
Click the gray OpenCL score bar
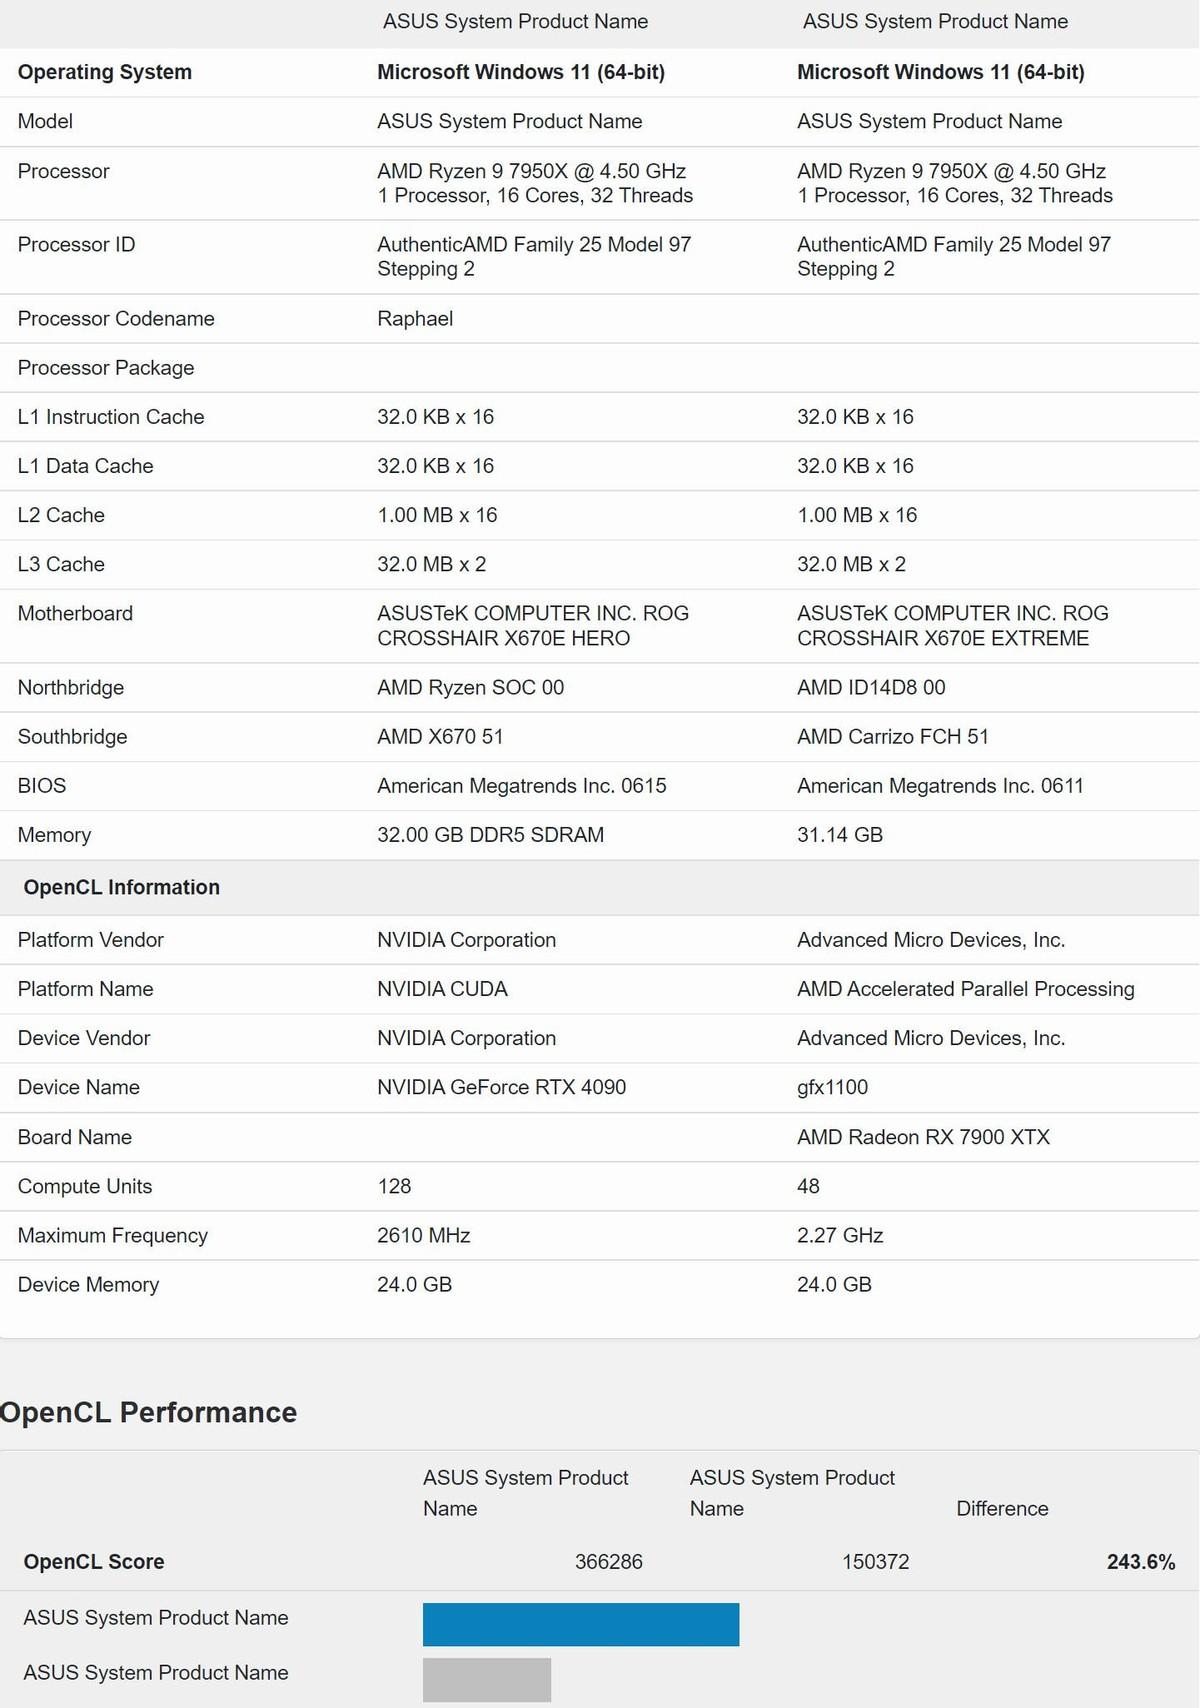tap(487, 1680)
